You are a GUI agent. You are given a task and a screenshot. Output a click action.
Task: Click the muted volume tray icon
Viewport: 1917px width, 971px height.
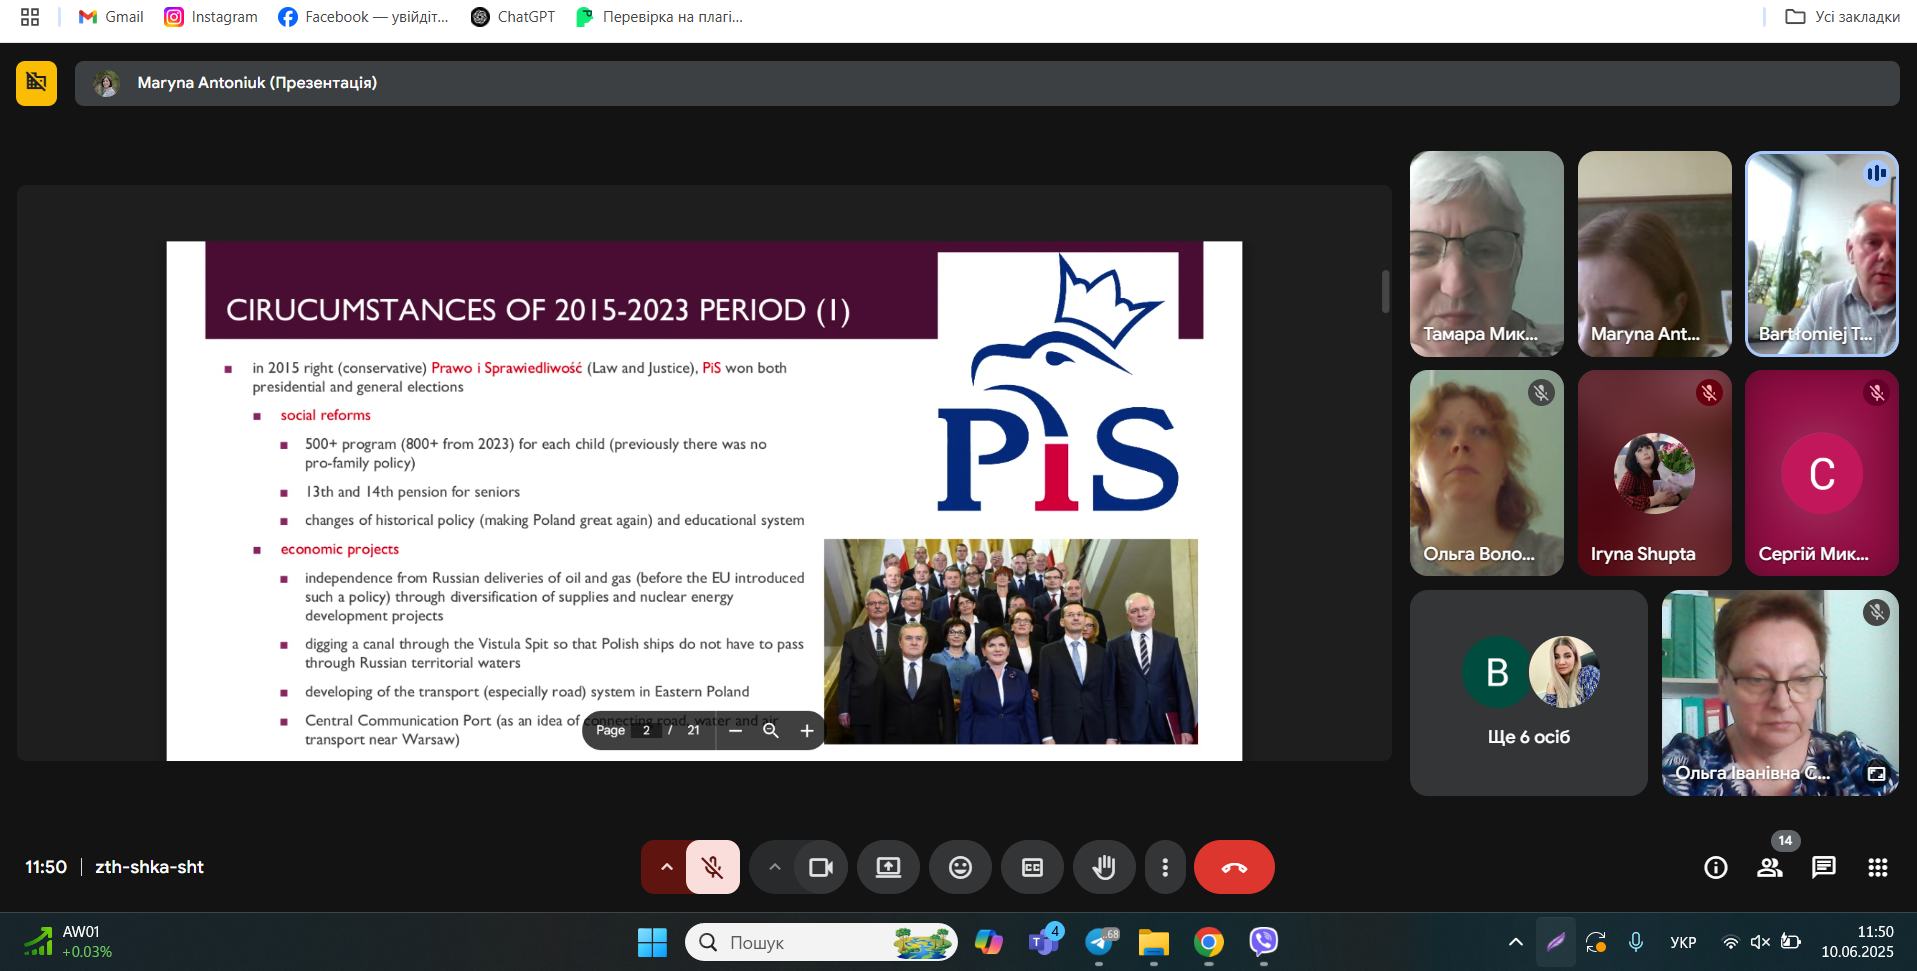1760,942
